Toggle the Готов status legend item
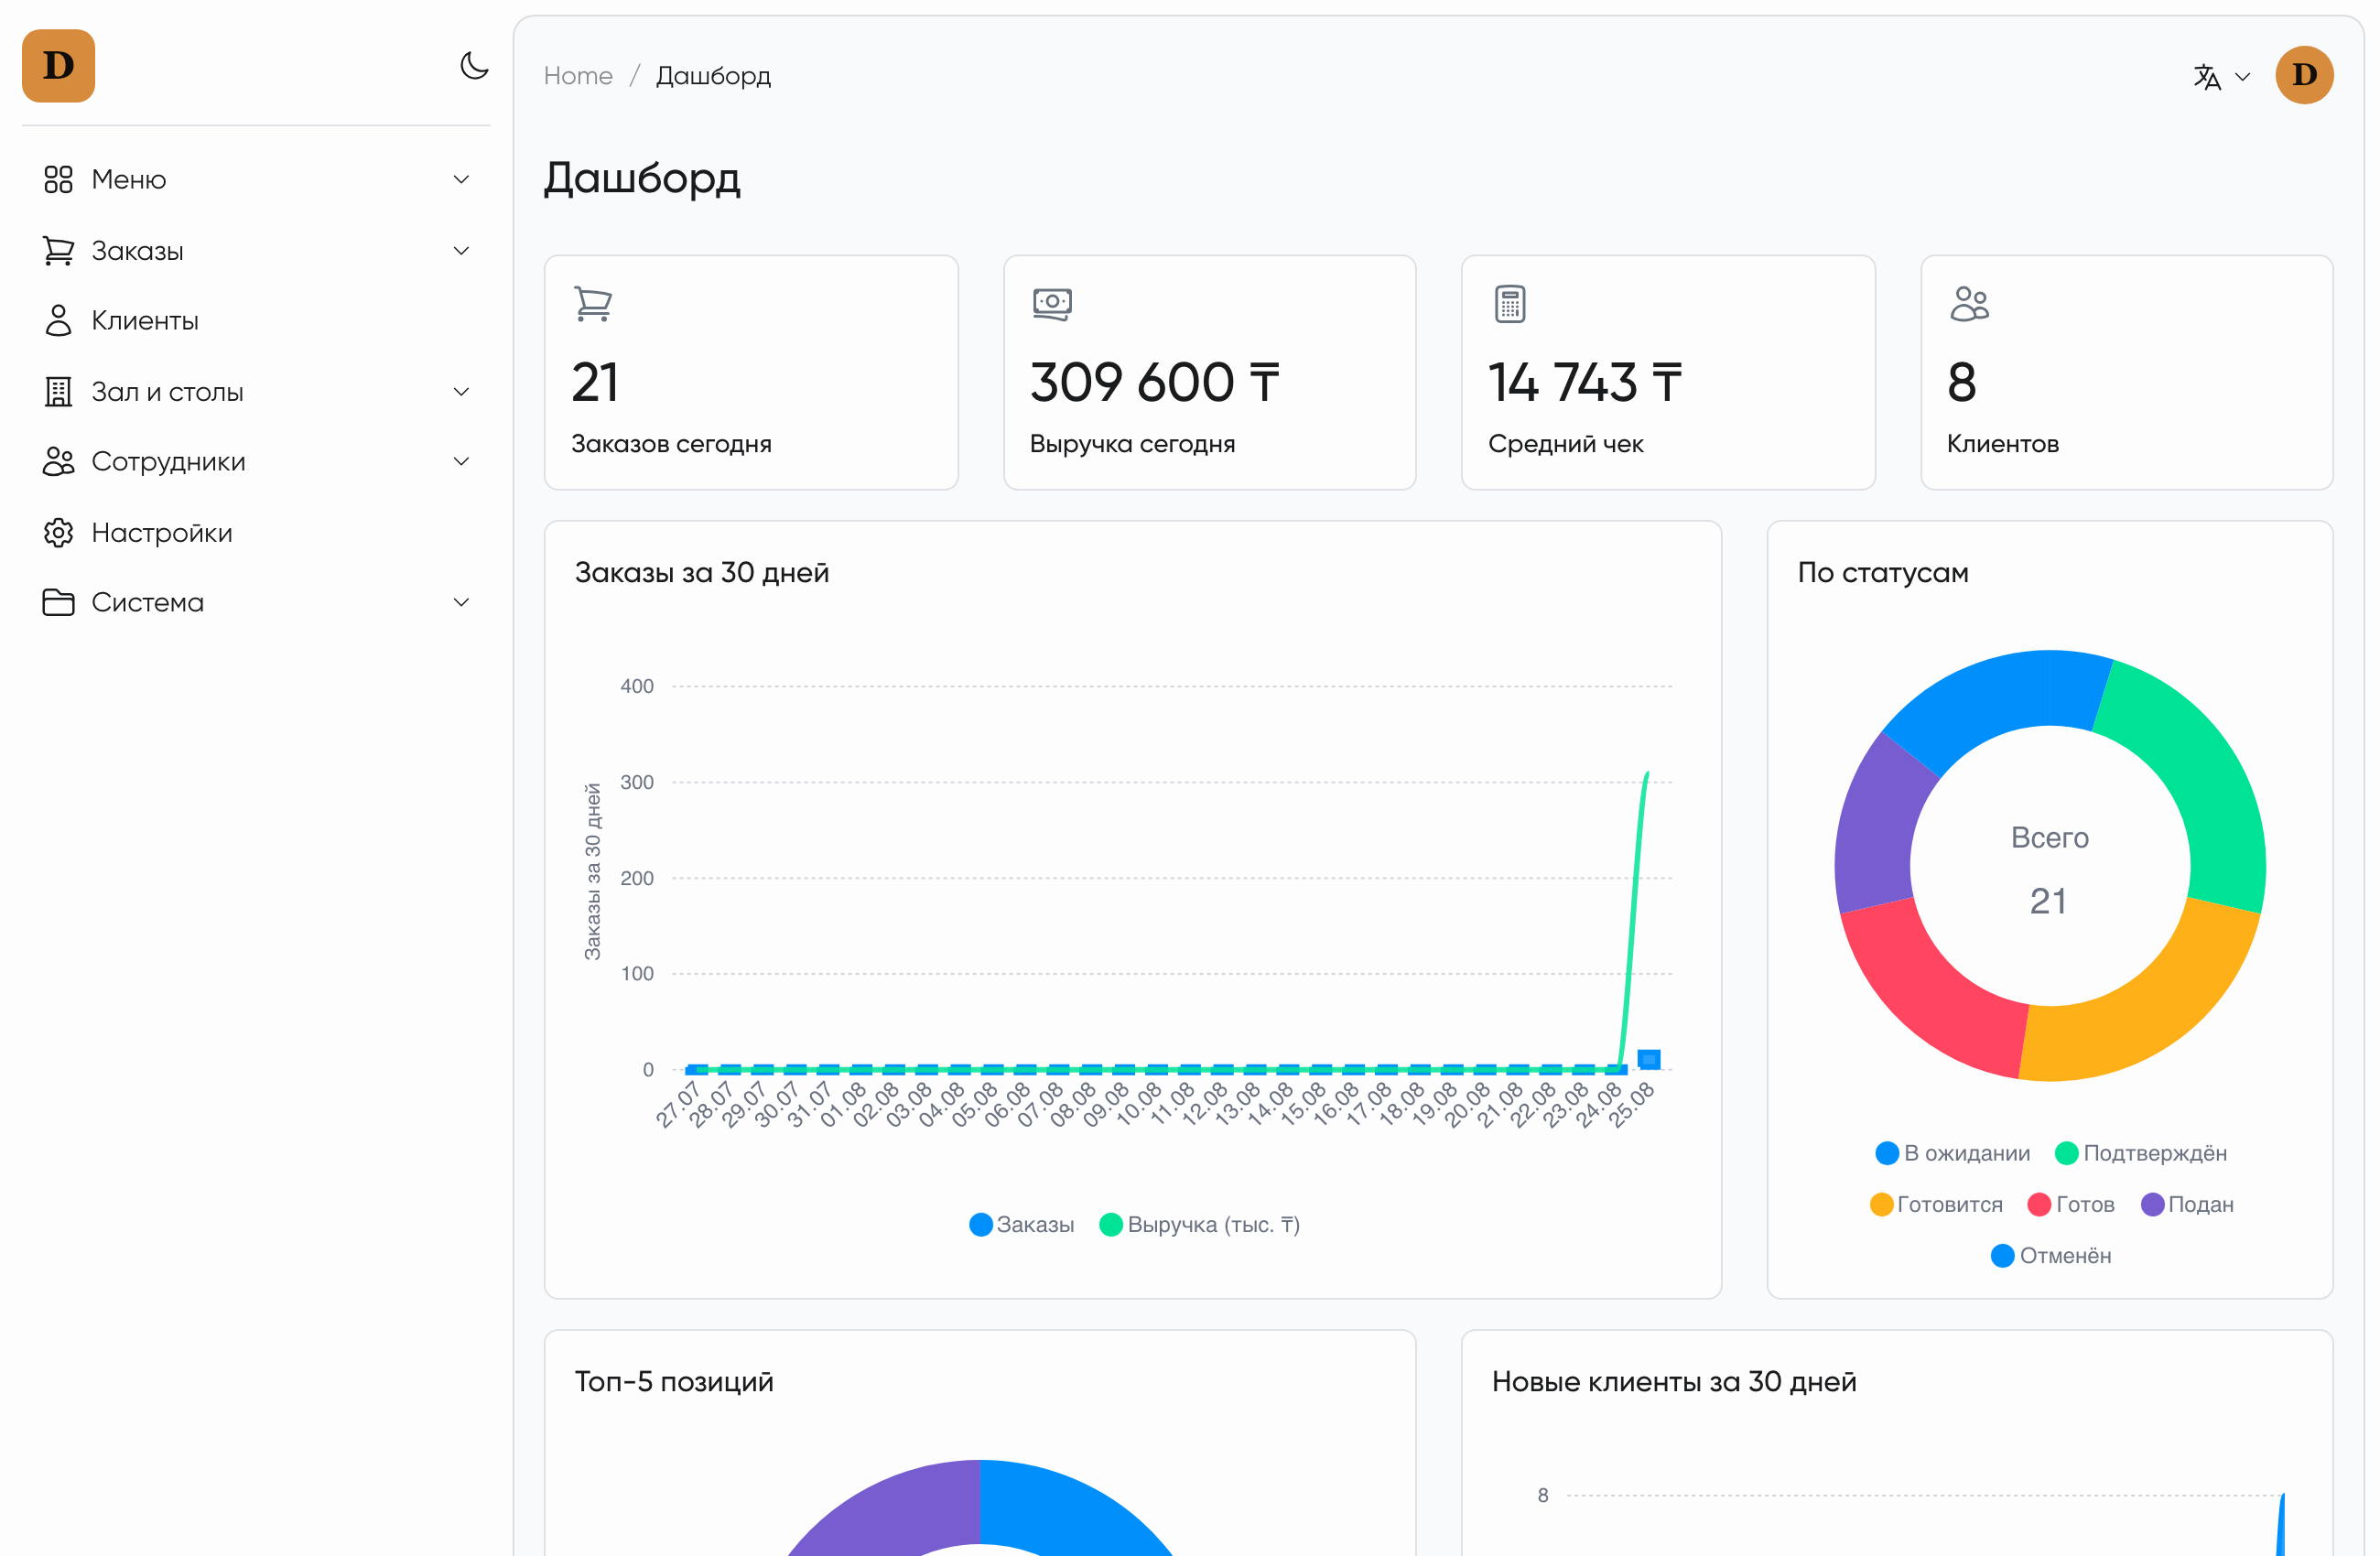The image size is (2380, 1556). coord(2071,1205)
